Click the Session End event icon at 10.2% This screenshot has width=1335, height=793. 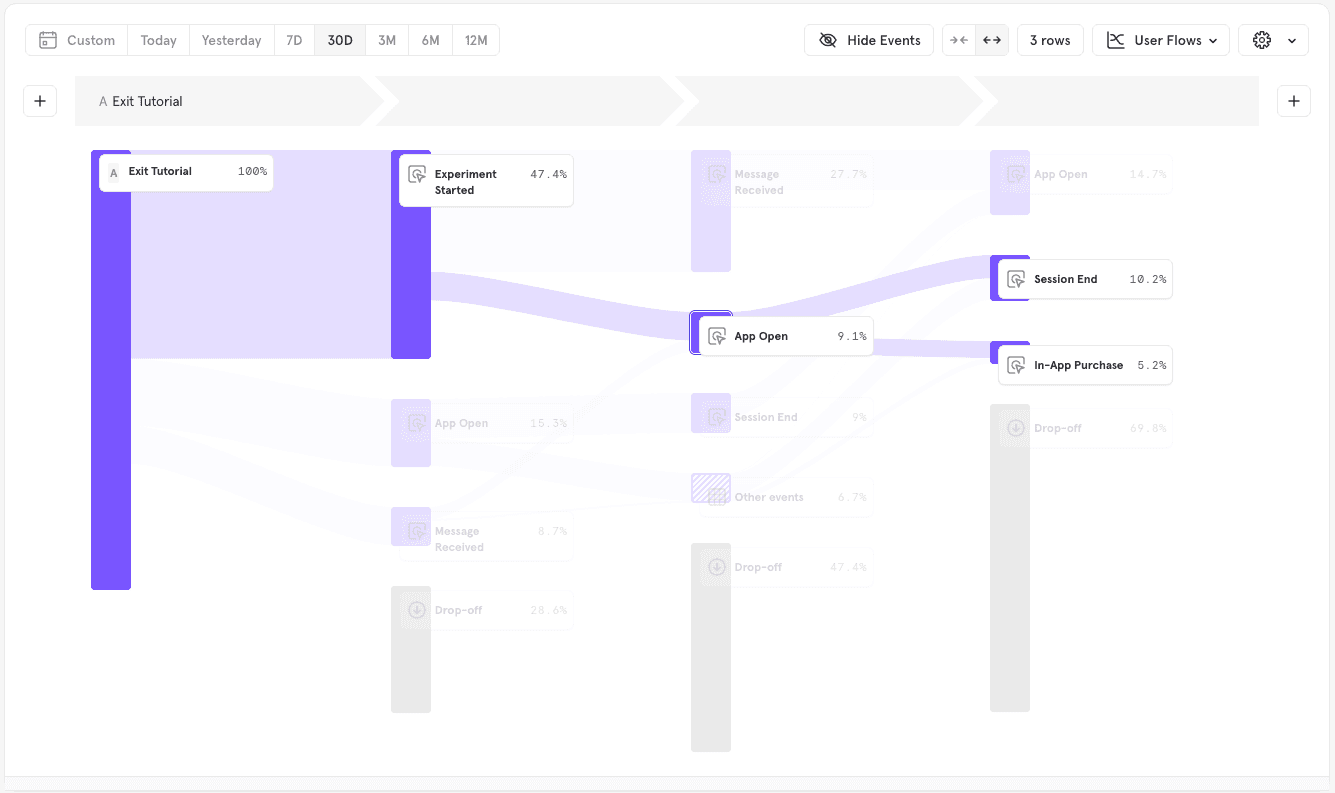coord(1016,279)
